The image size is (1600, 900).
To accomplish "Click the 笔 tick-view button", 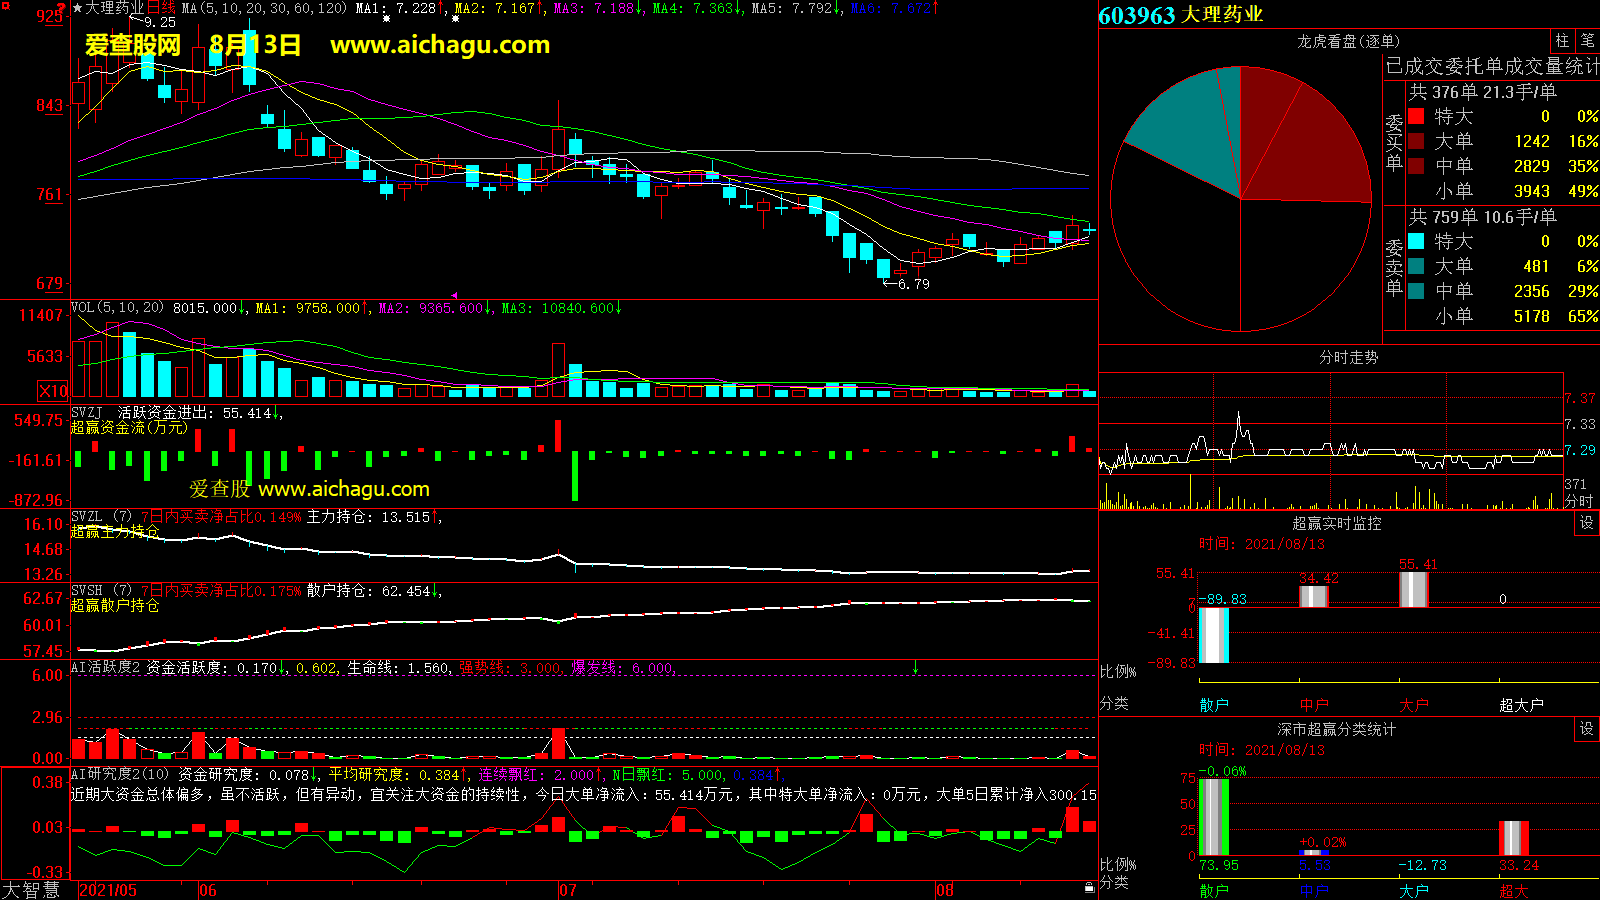I will point(1587,41).
